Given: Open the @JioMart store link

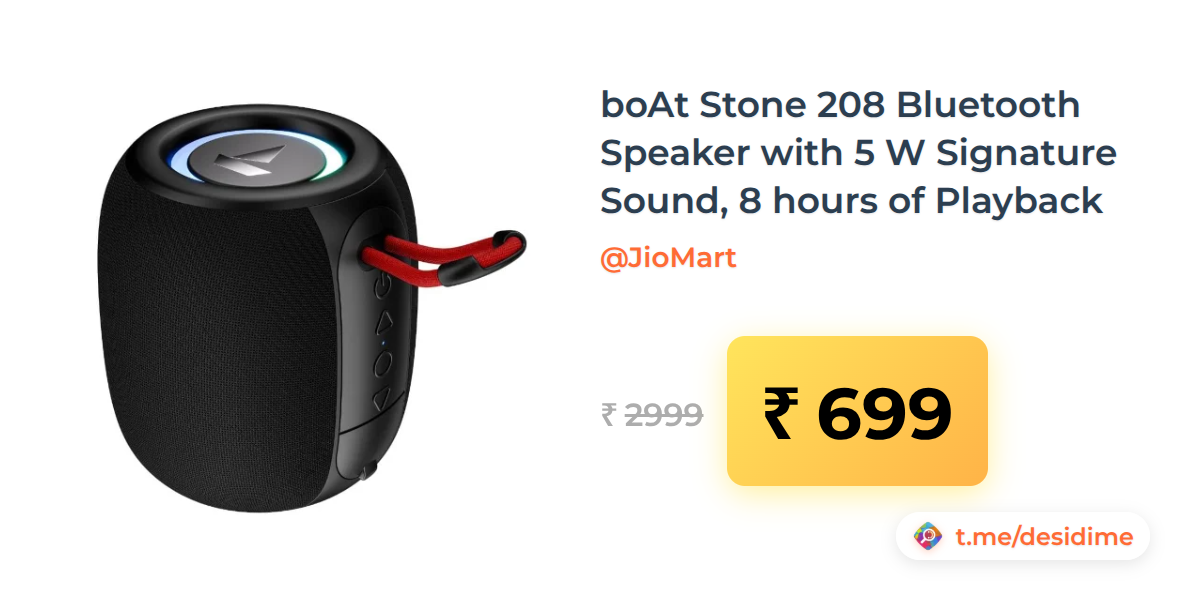Looking at the screenshot, I should point(668,258).
